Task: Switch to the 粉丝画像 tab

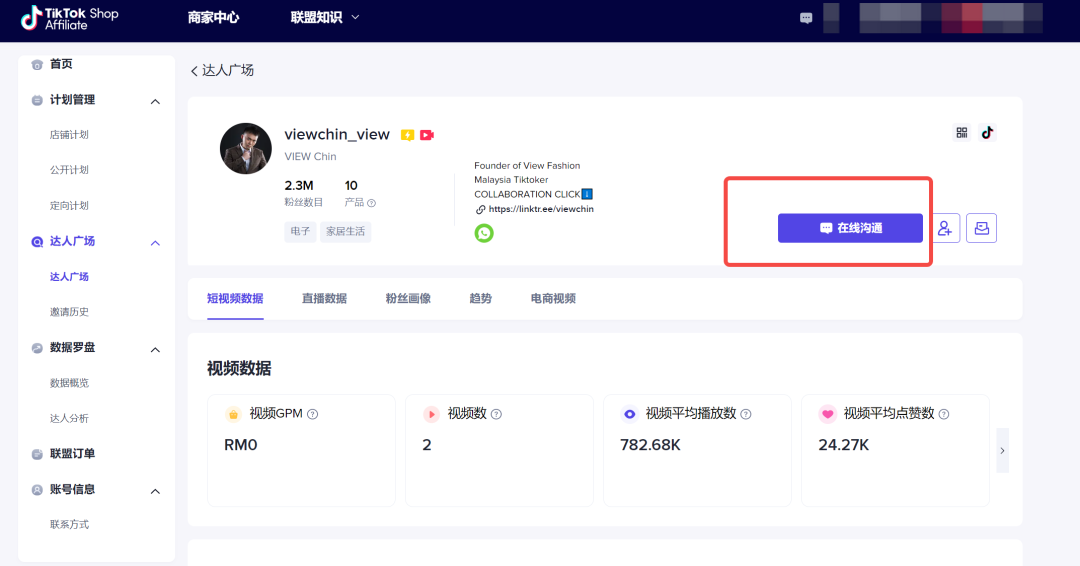Action: [408, 298]
